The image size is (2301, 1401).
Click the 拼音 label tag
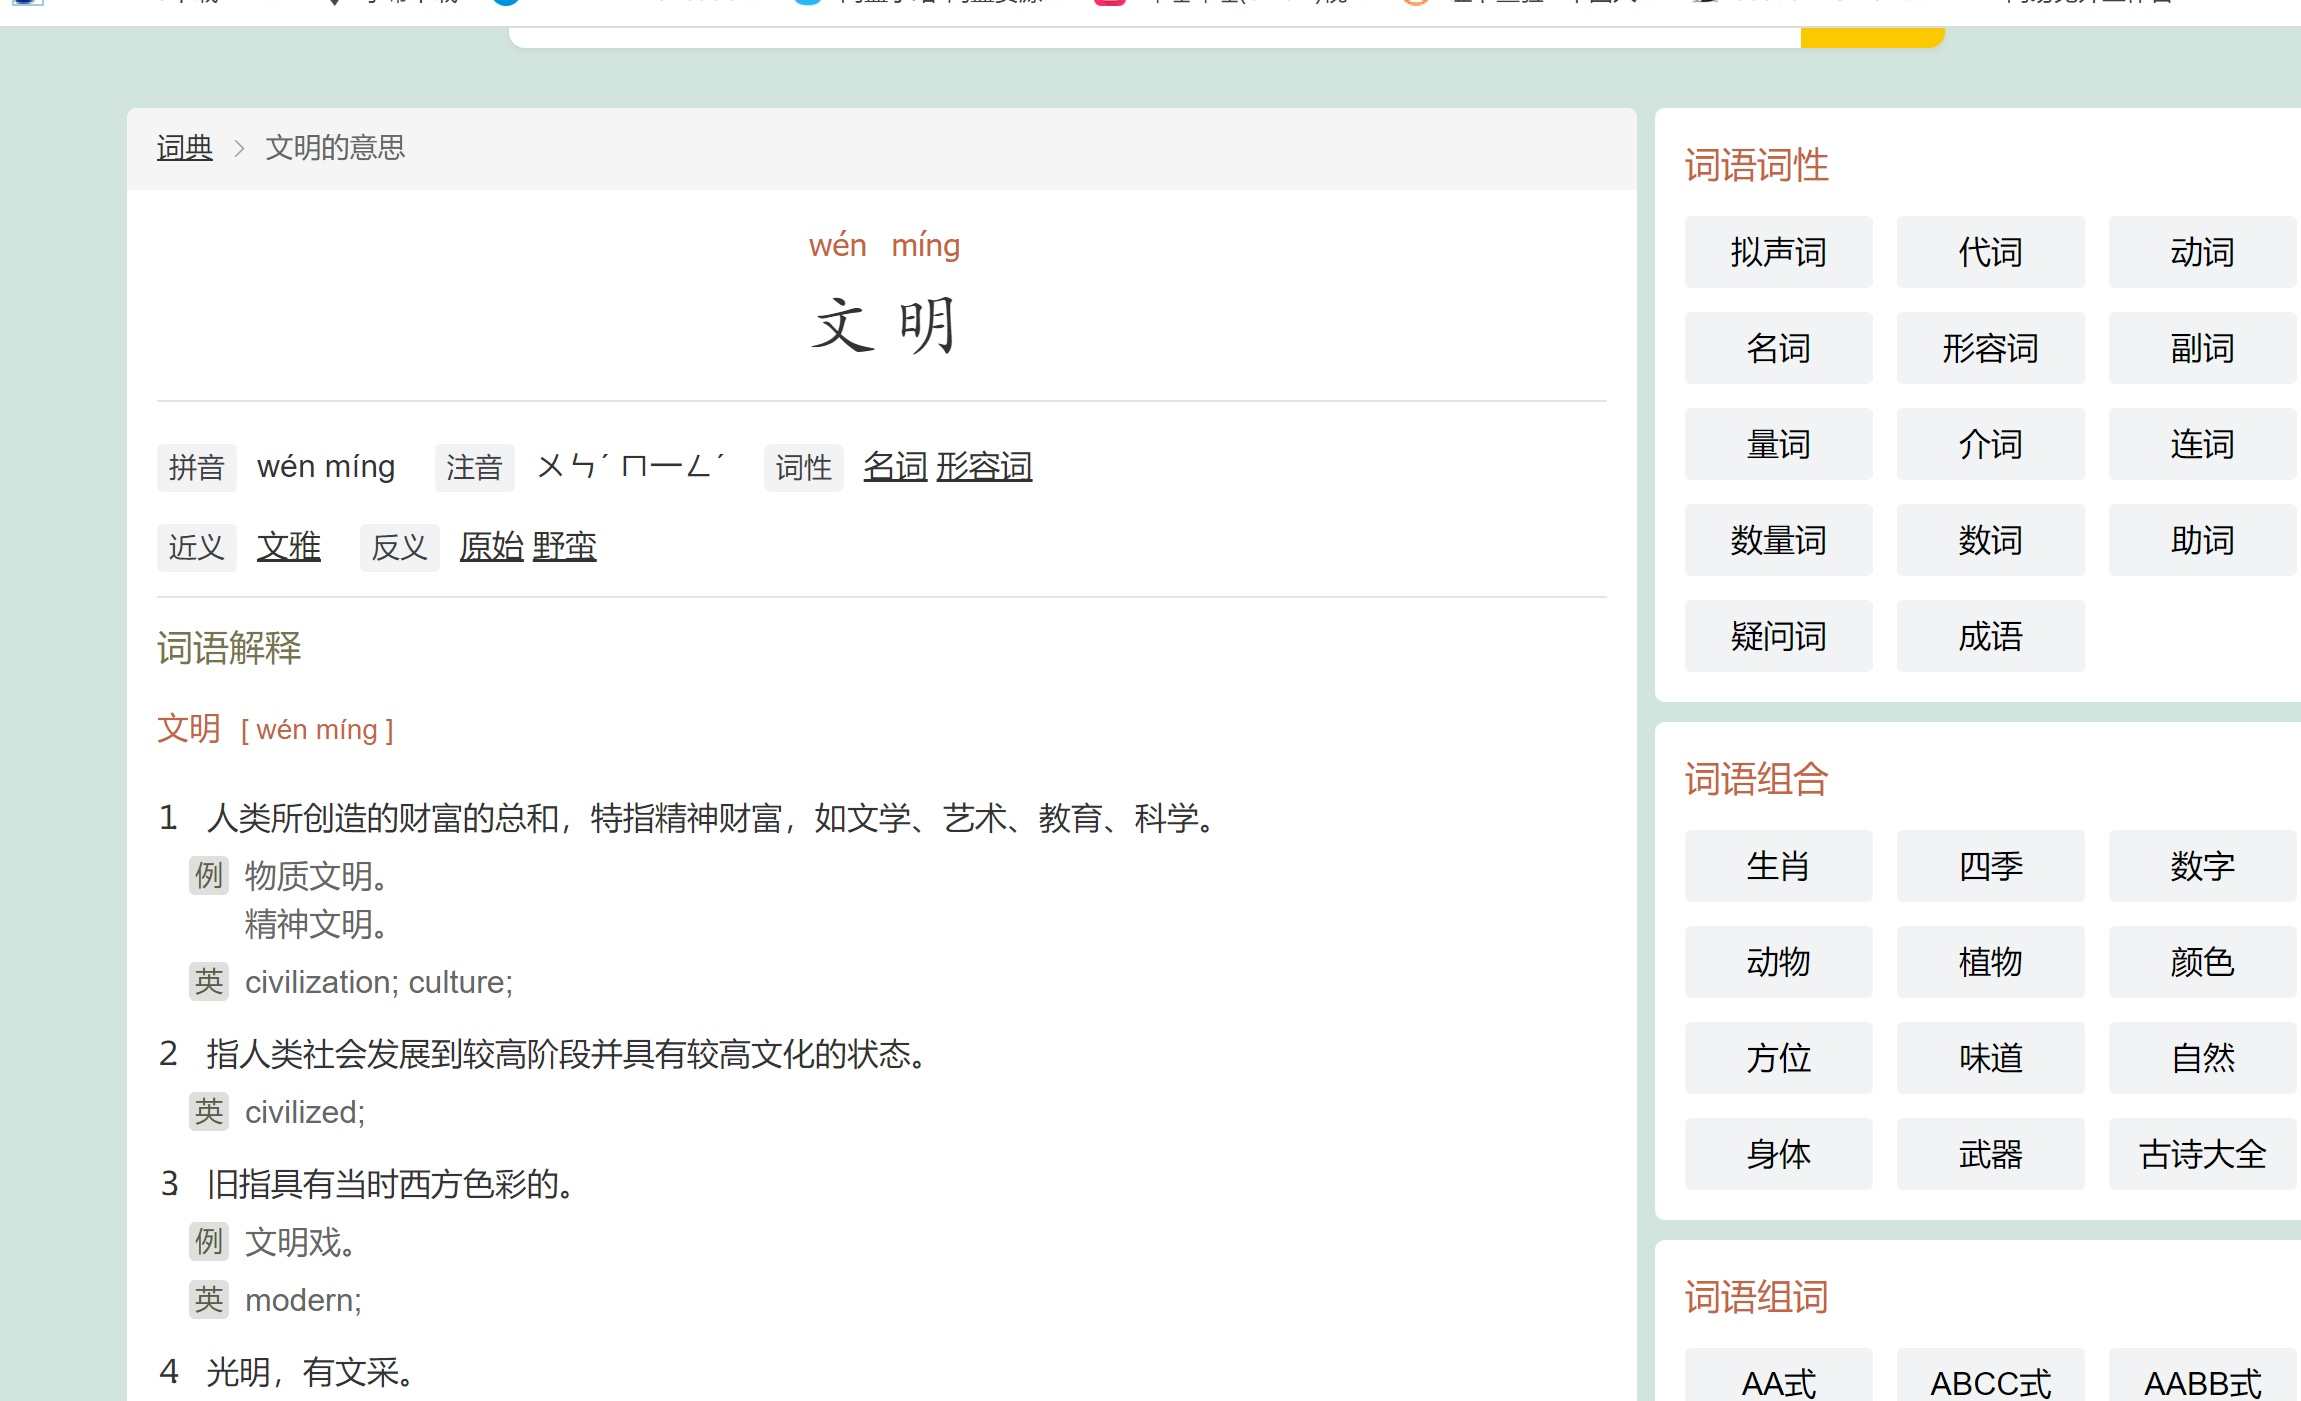click(x=197, y=468)
